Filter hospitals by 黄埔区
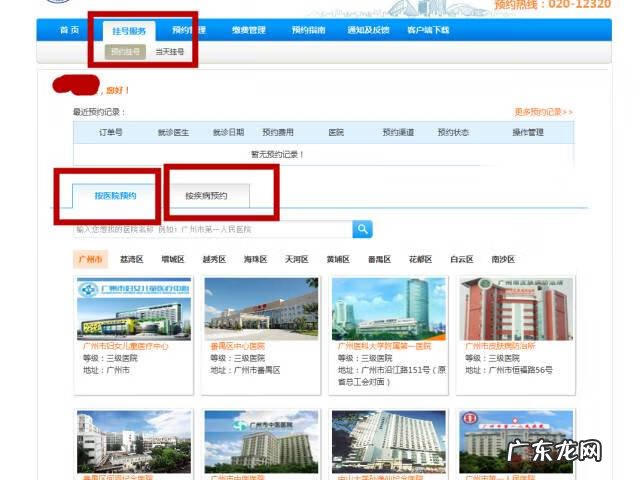The image size is (640, 480). pyautogui.click(x=338, y=259)
